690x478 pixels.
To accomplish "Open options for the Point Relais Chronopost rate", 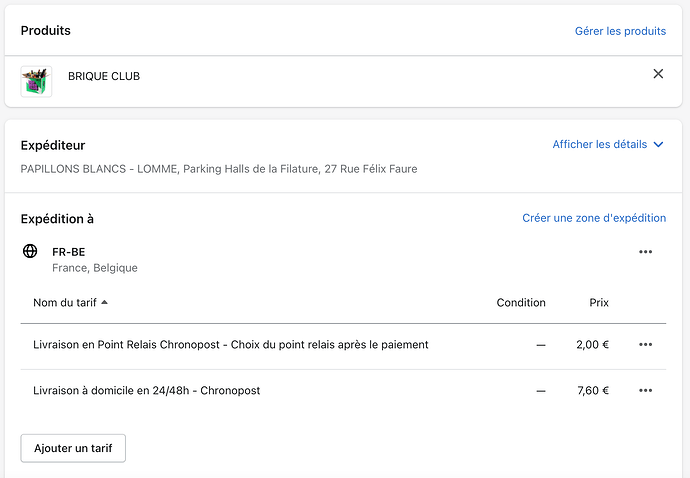I will tap(645, 345).
